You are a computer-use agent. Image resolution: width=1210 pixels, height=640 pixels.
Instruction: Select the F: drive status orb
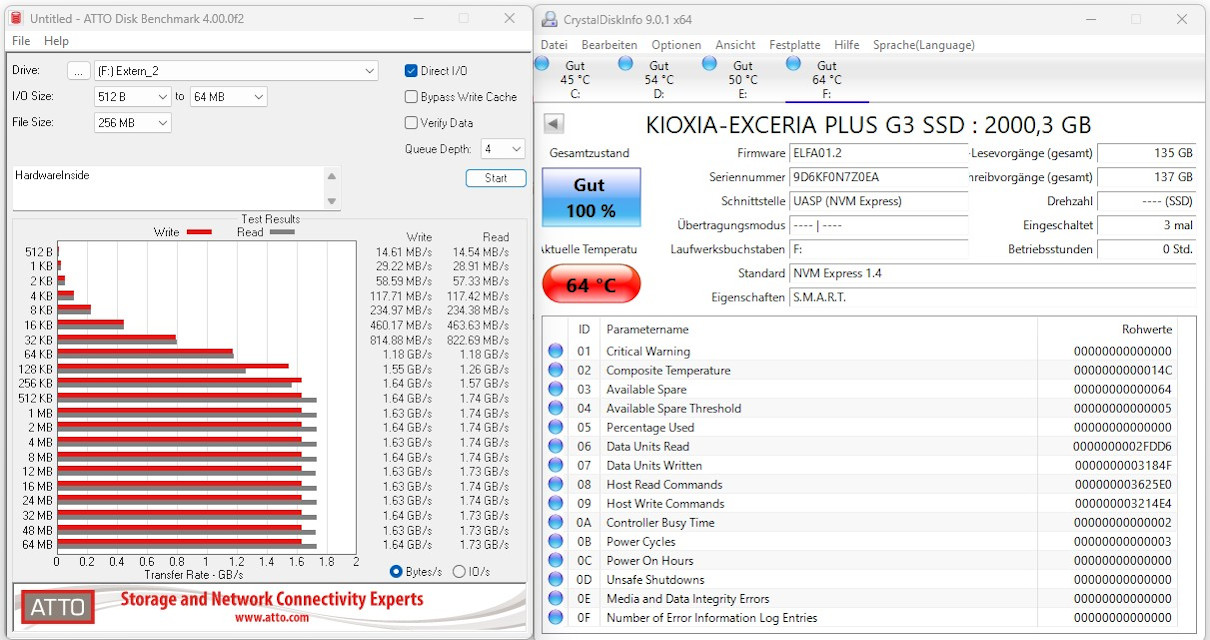[794, 64]
